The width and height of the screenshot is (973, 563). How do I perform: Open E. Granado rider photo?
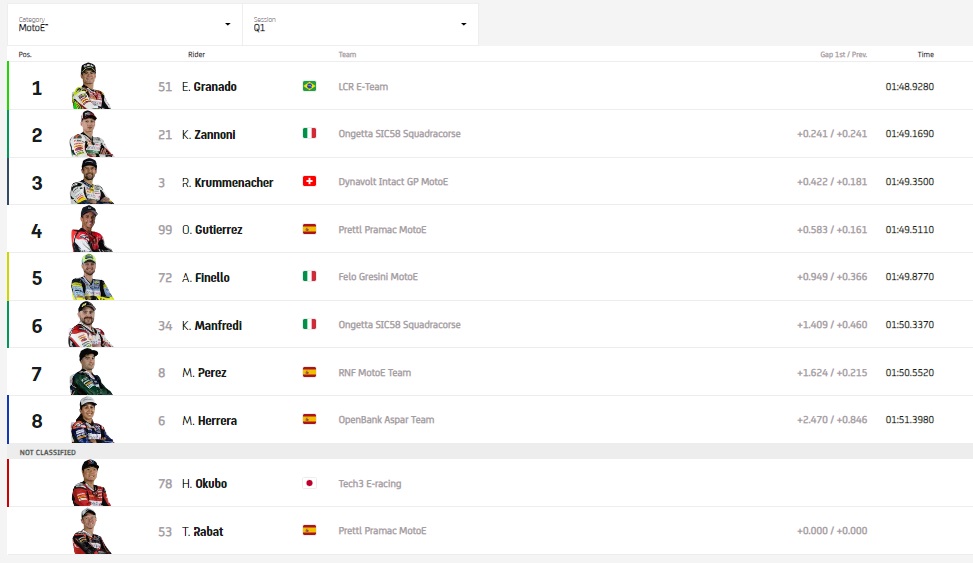[90, 87]
